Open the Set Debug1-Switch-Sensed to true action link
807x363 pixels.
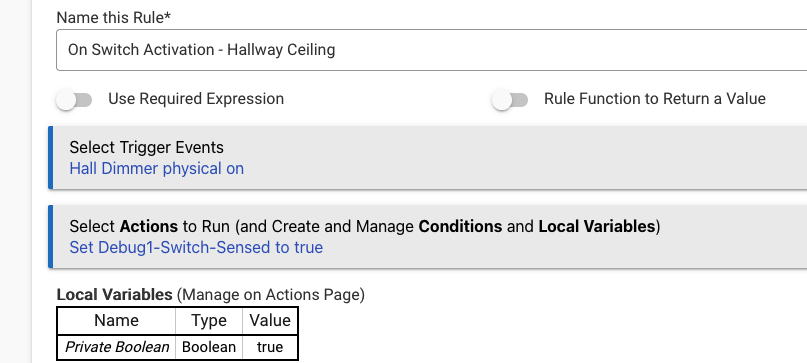[x=196, y=248]
